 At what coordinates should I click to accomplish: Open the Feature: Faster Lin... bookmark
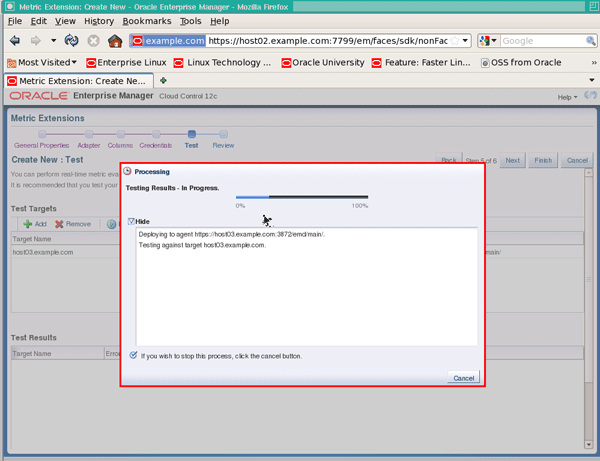click(421, 62)
